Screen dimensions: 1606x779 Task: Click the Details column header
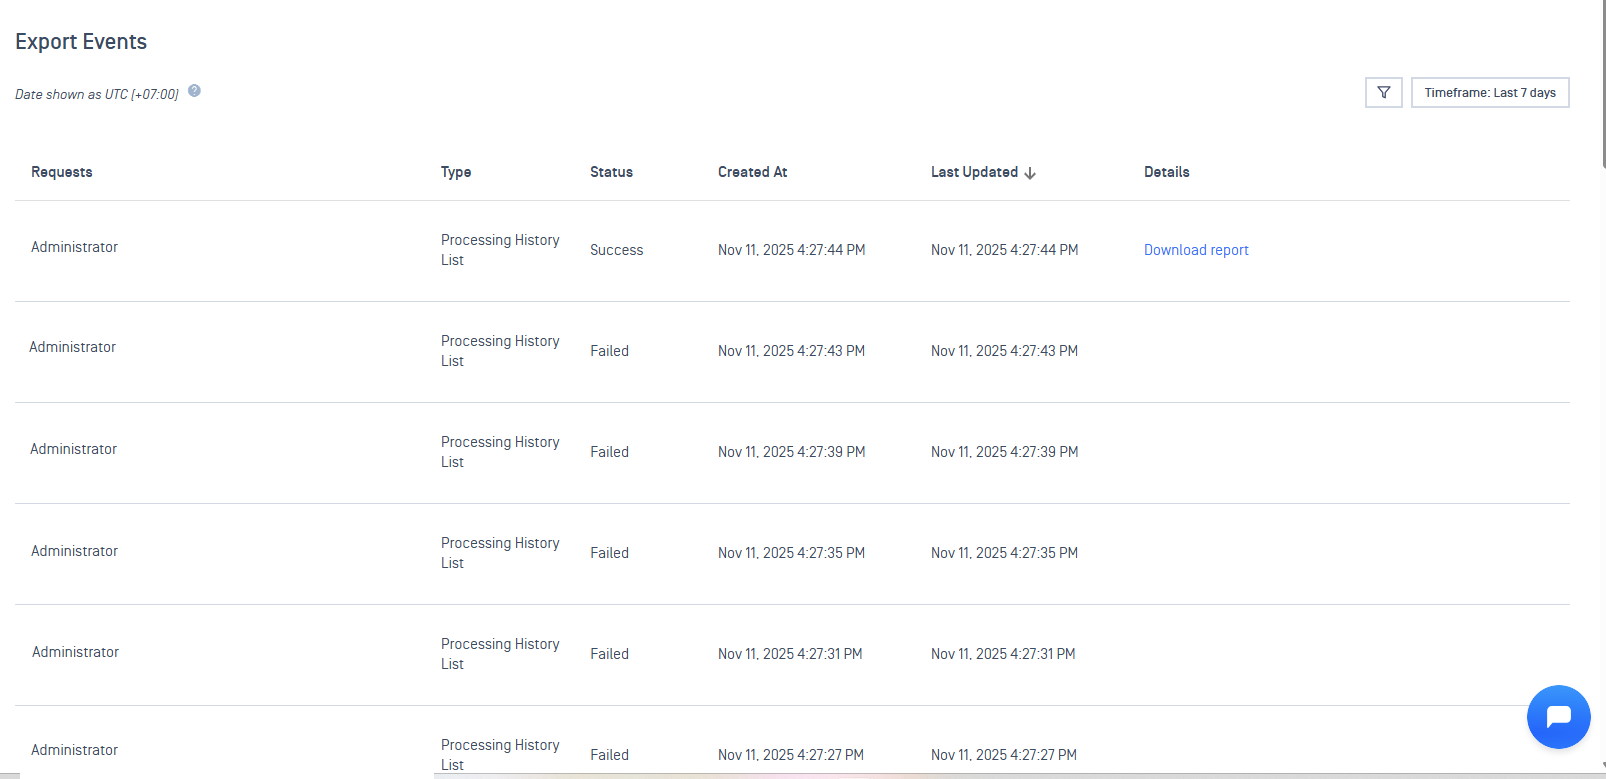[x=1166, y=172]
